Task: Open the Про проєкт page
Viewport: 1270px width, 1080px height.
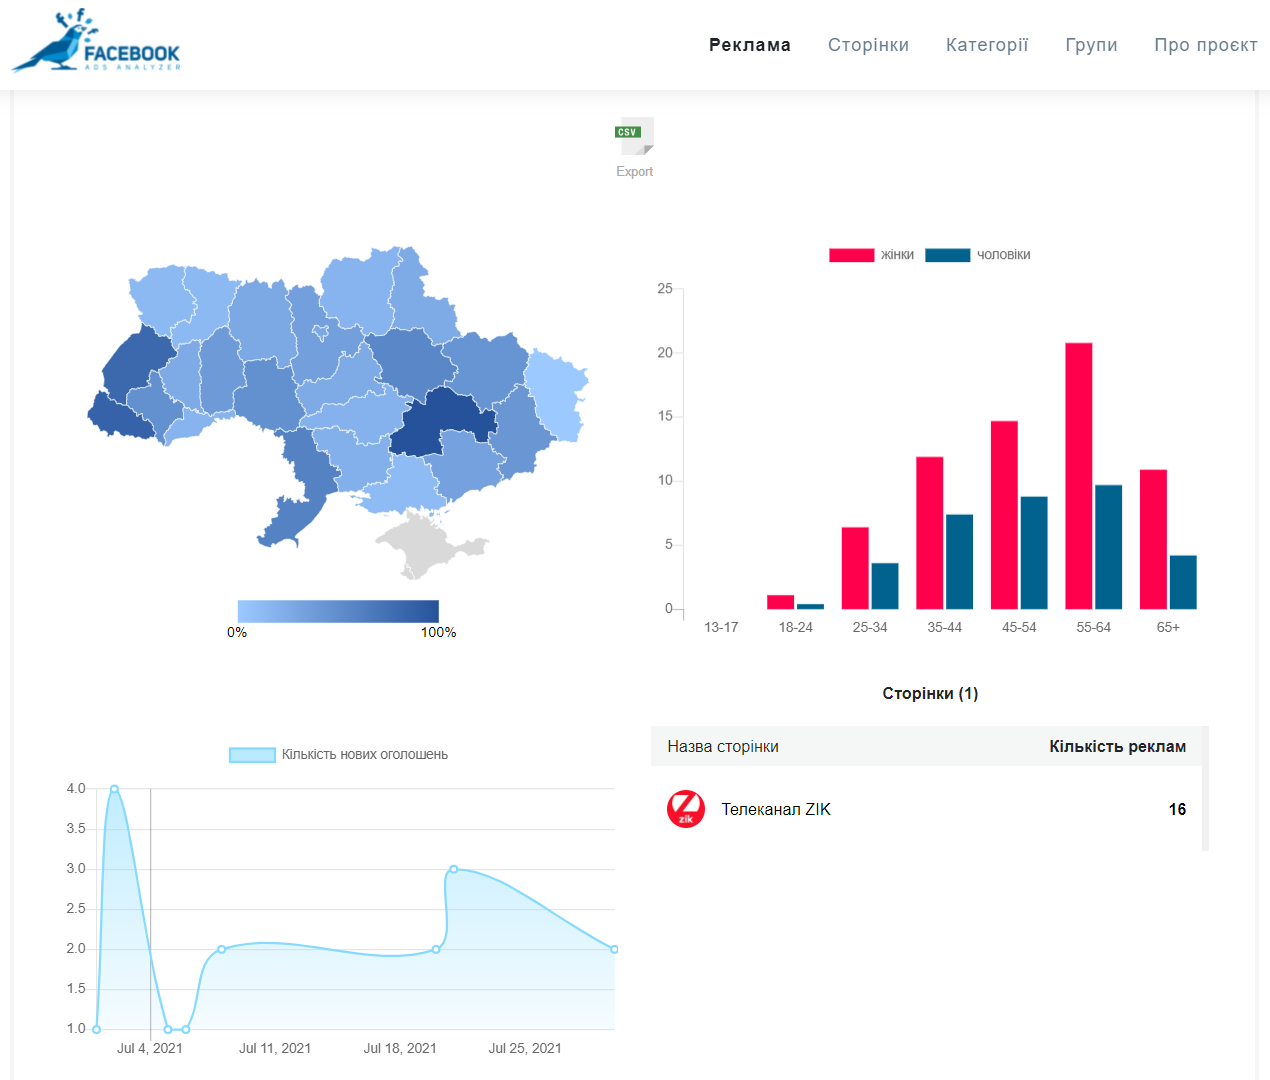Action: (x=1205, y=45)
